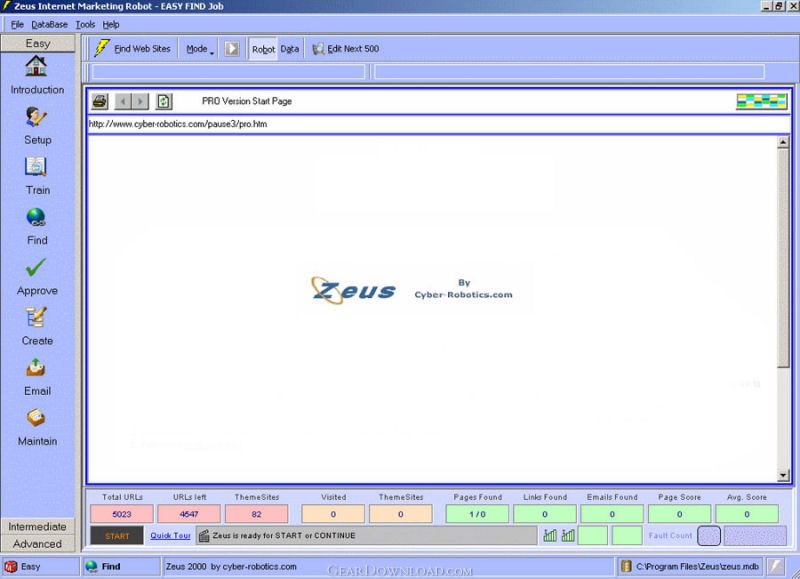Select the Train book icon

tap(36, 167)
